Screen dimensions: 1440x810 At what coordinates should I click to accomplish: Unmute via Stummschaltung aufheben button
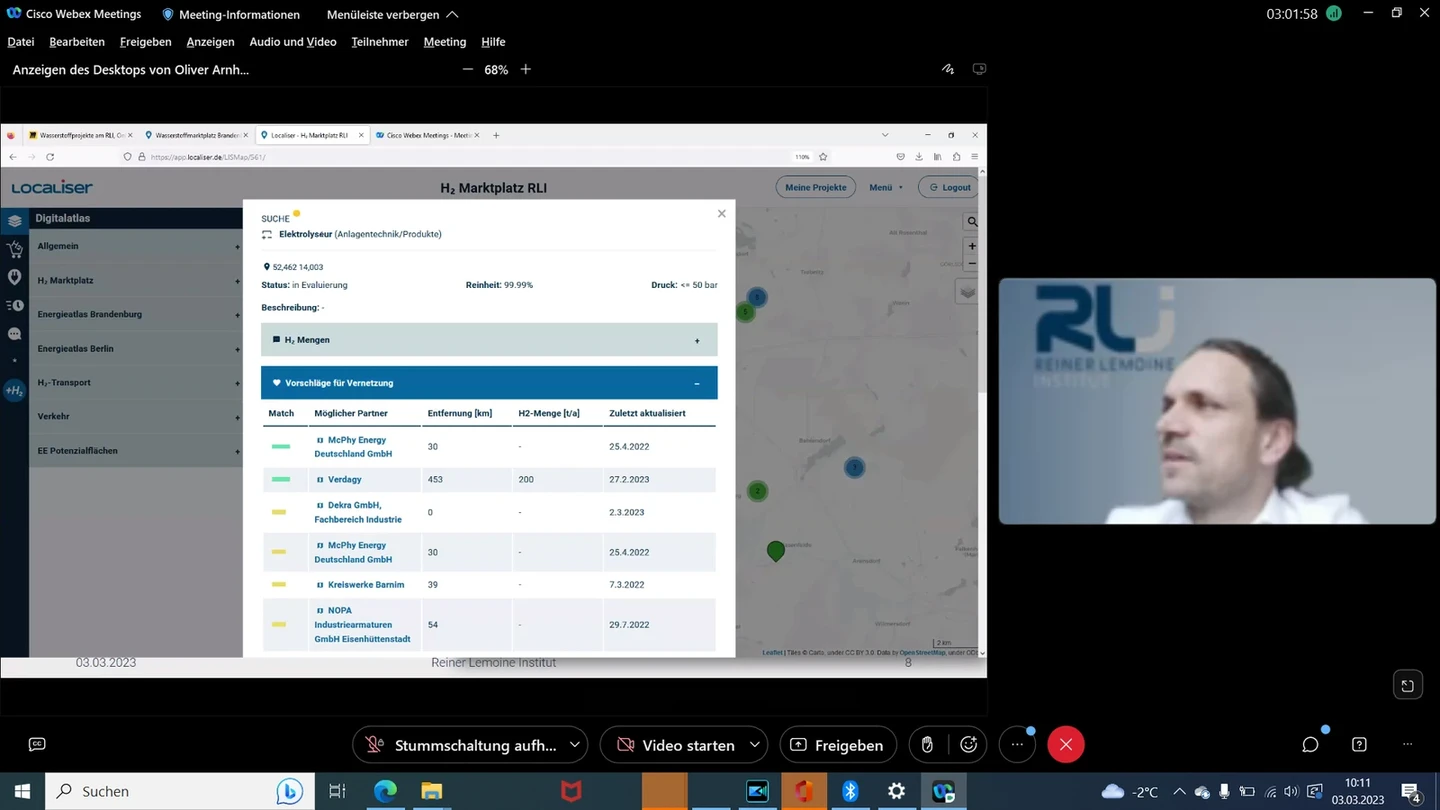(460, 745)
